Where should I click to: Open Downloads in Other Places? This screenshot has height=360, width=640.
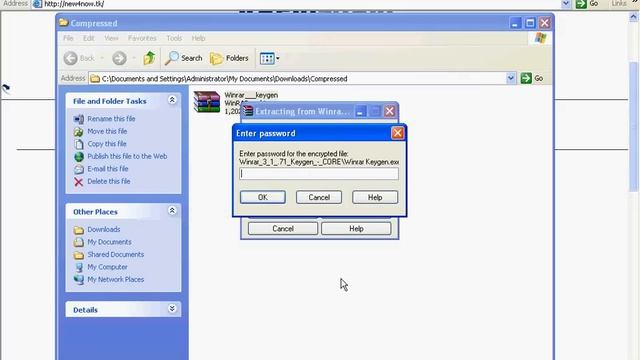104,229
